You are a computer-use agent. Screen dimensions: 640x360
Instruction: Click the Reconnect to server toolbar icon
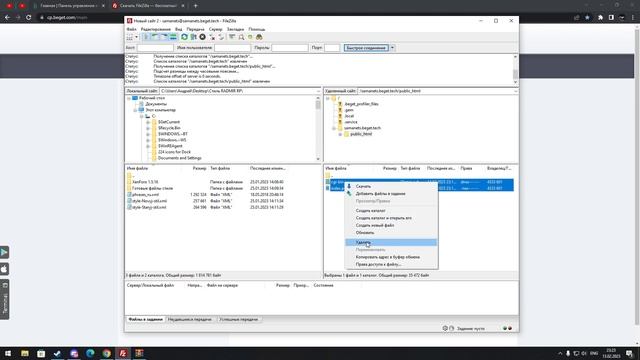pos(221,37)
